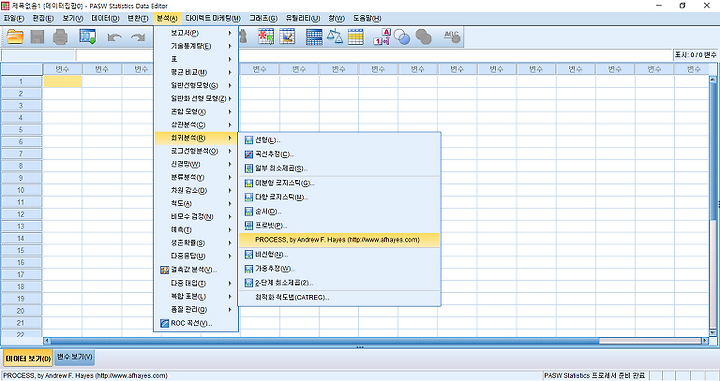Screen dimensions: 720x381
Task: Click the 선형(L) regression icon
Action: click(249, 140)
